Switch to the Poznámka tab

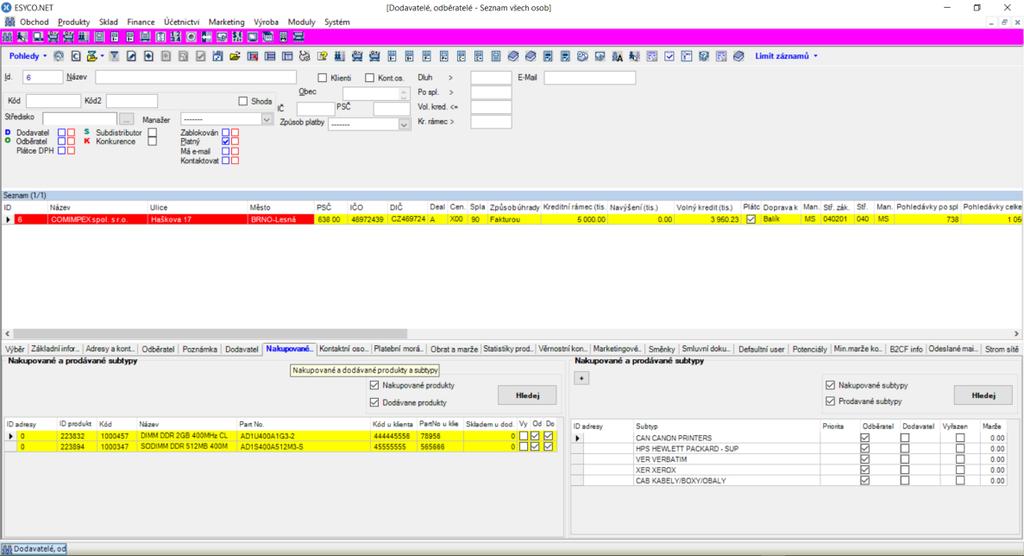coord(200,349)
